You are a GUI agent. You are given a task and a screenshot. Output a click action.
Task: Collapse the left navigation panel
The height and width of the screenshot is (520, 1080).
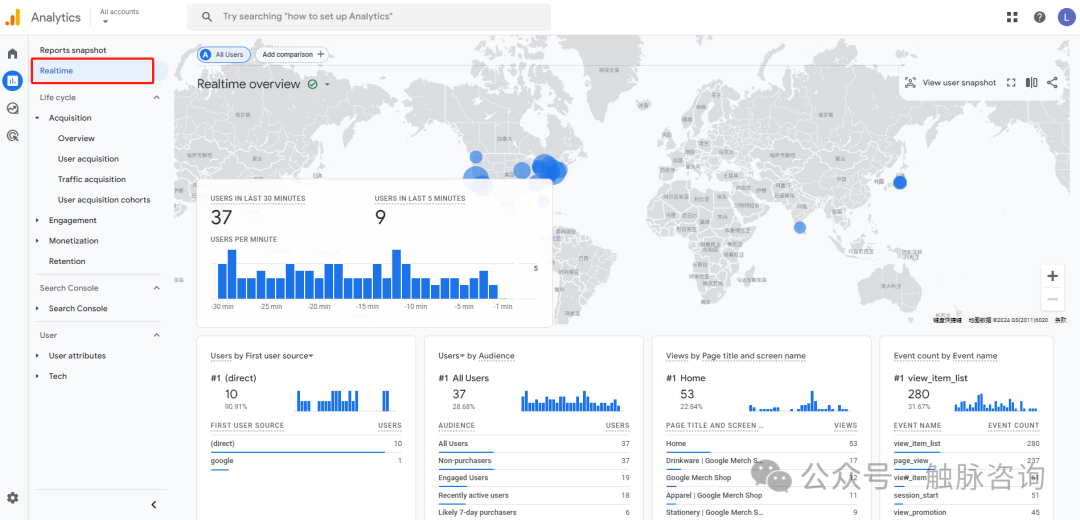(x=153, y=505)
